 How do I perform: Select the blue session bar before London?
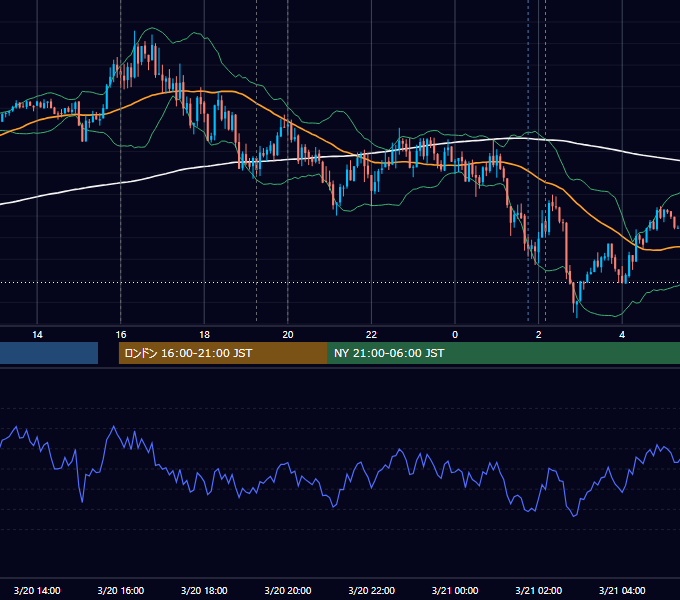coord(49,353)
